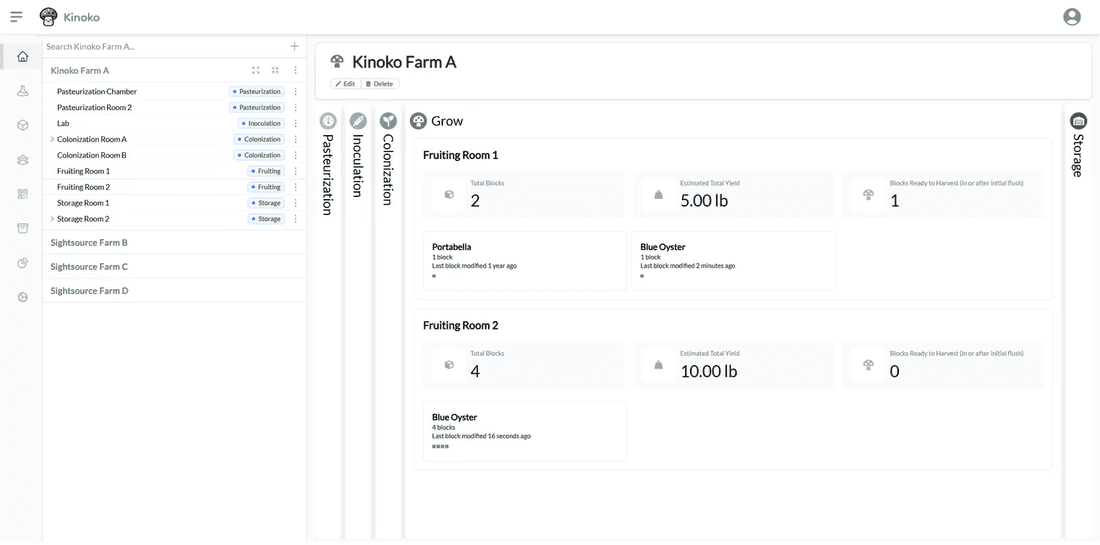Open the last circular sidebar icon
This screenshot has width=1100, height=545.
pos(22,297)
